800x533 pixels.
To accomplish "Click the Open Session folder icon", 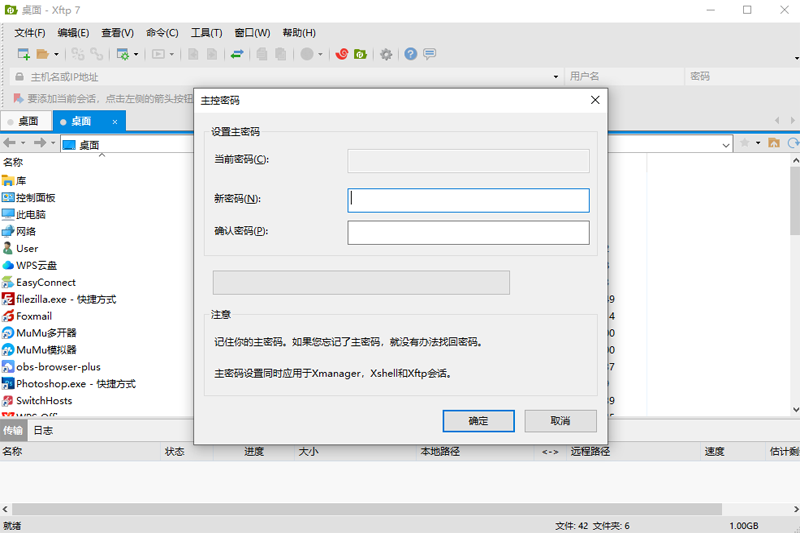I will (43, 54).
